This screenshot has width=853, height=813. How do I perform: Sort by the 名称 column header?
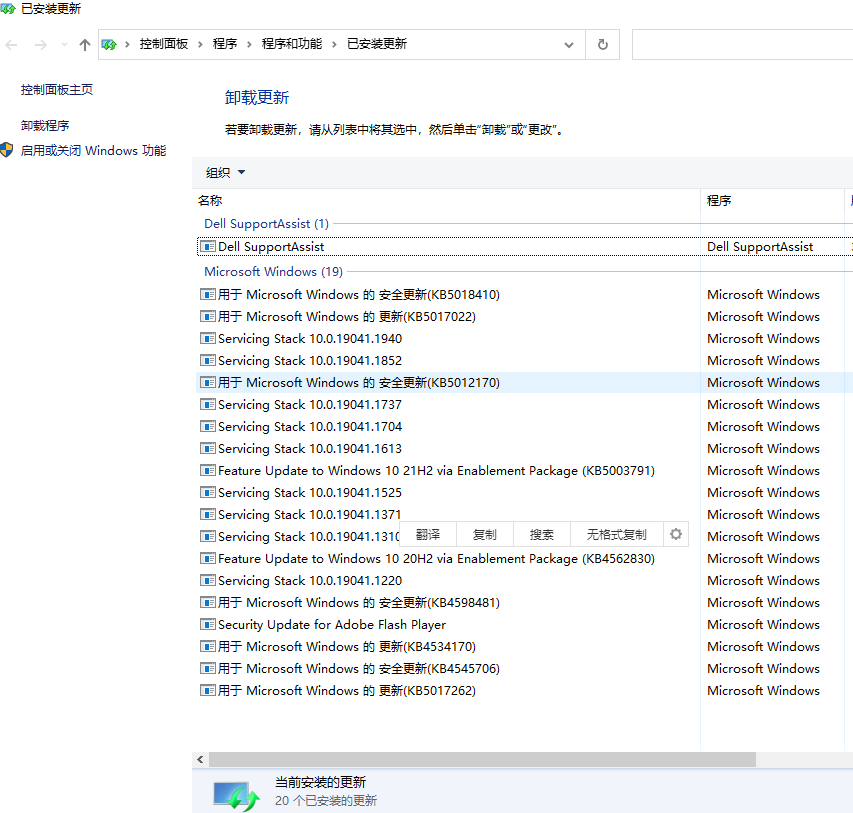coord(210,201)
